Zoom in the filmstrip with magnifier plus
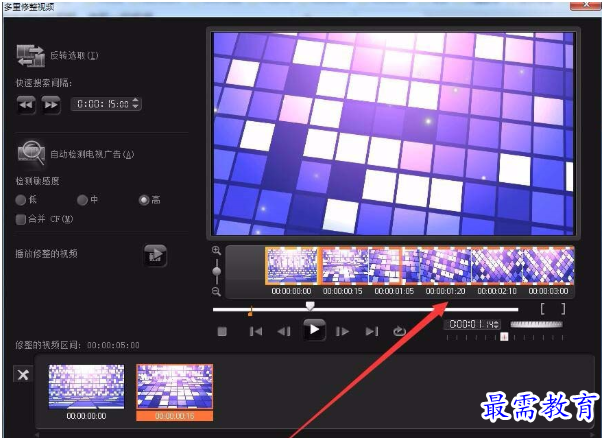The image size is (605, 438). pyautogui.click(x=216, y=250)
